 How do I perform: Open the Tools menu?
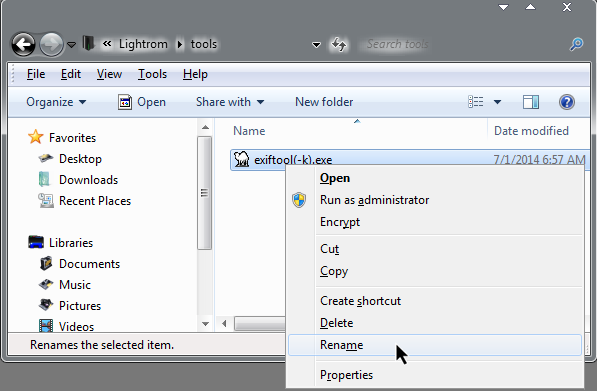152,74
